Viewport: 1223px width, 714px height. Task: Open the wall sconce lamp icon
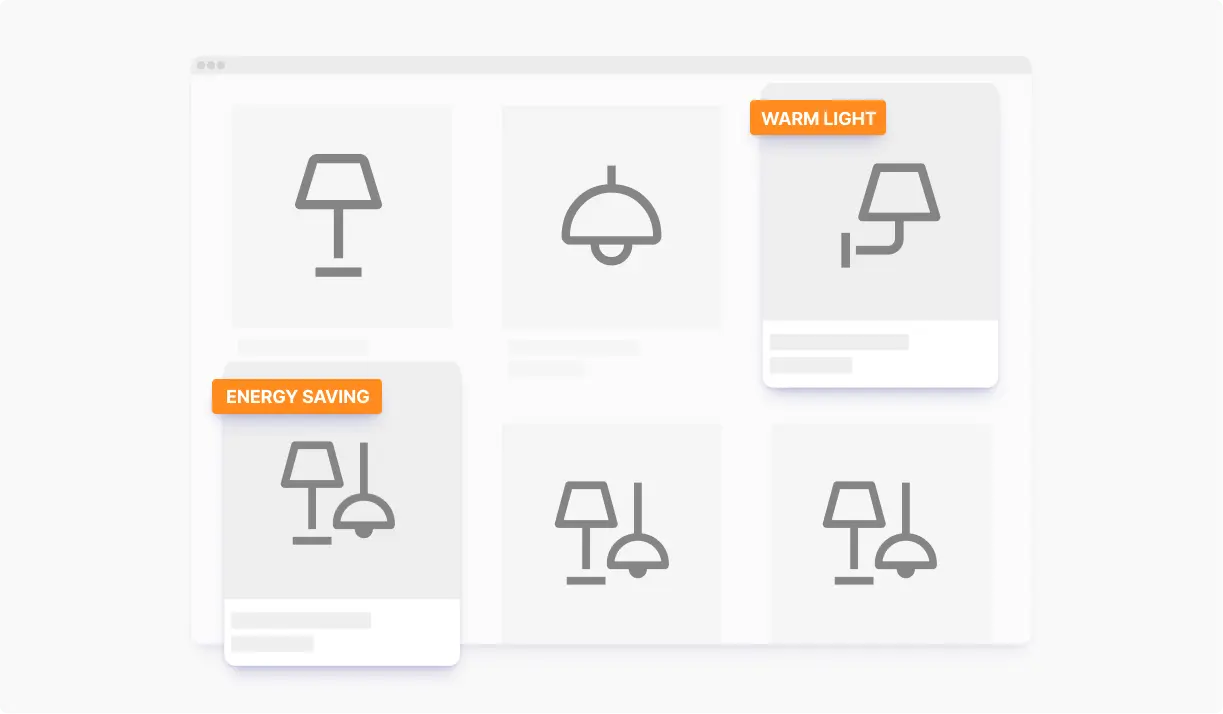point(890,216)
